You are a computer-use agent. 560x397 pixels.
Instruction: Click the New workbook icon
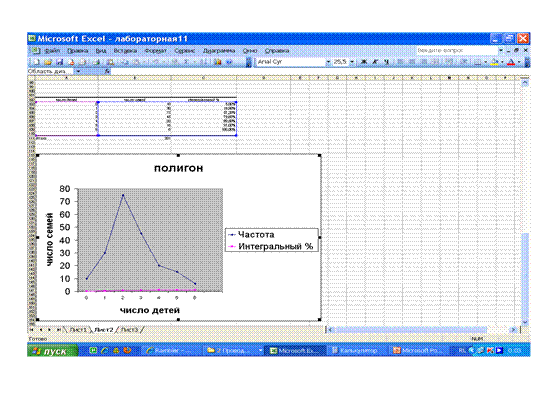click(36, 62)
